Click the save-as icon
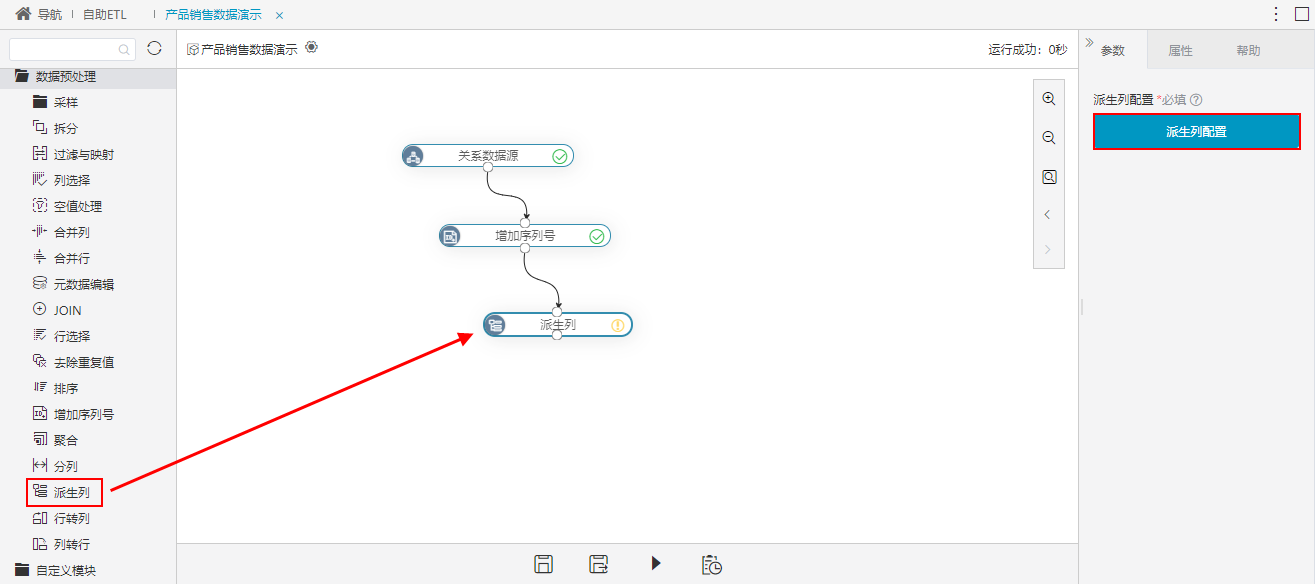 pyautogui.click(x=599, y=564)
